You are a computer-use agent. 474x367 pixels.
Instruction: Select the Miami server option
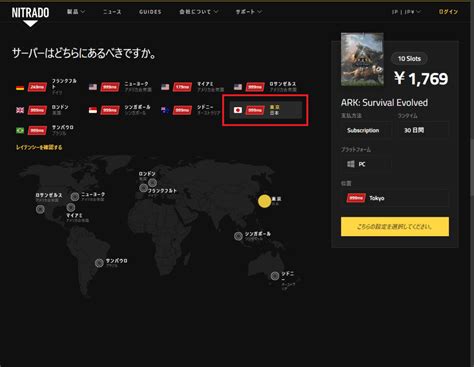tap(192, 87)
